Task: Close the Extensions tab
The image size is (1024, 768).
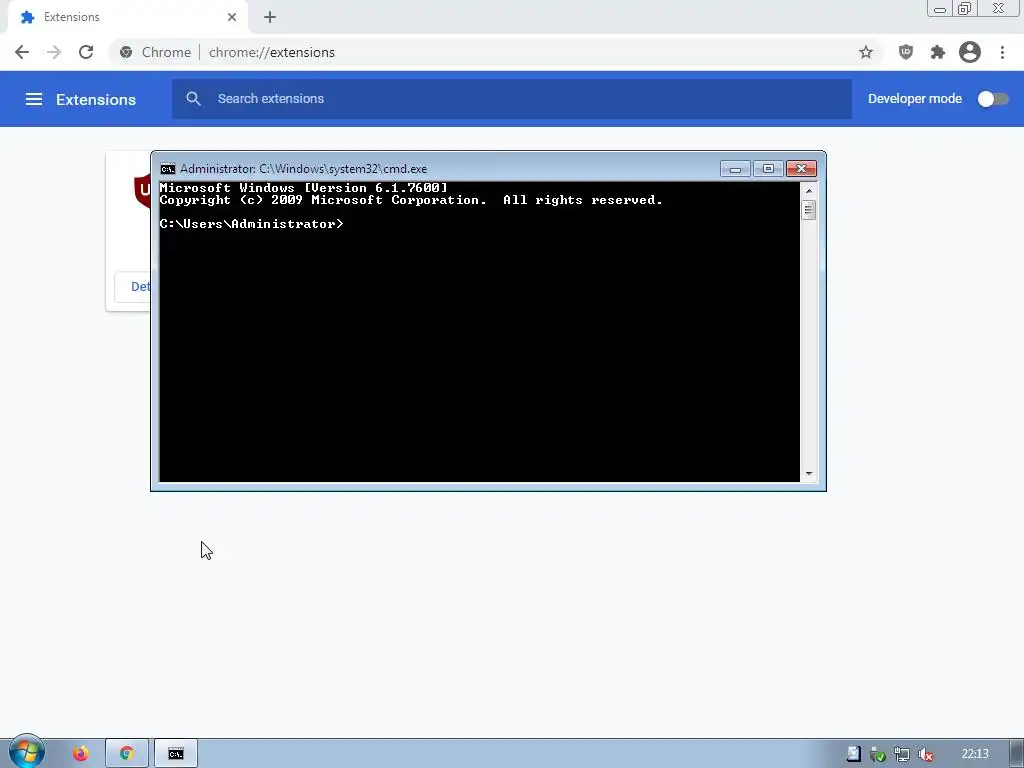Action: 232,17
